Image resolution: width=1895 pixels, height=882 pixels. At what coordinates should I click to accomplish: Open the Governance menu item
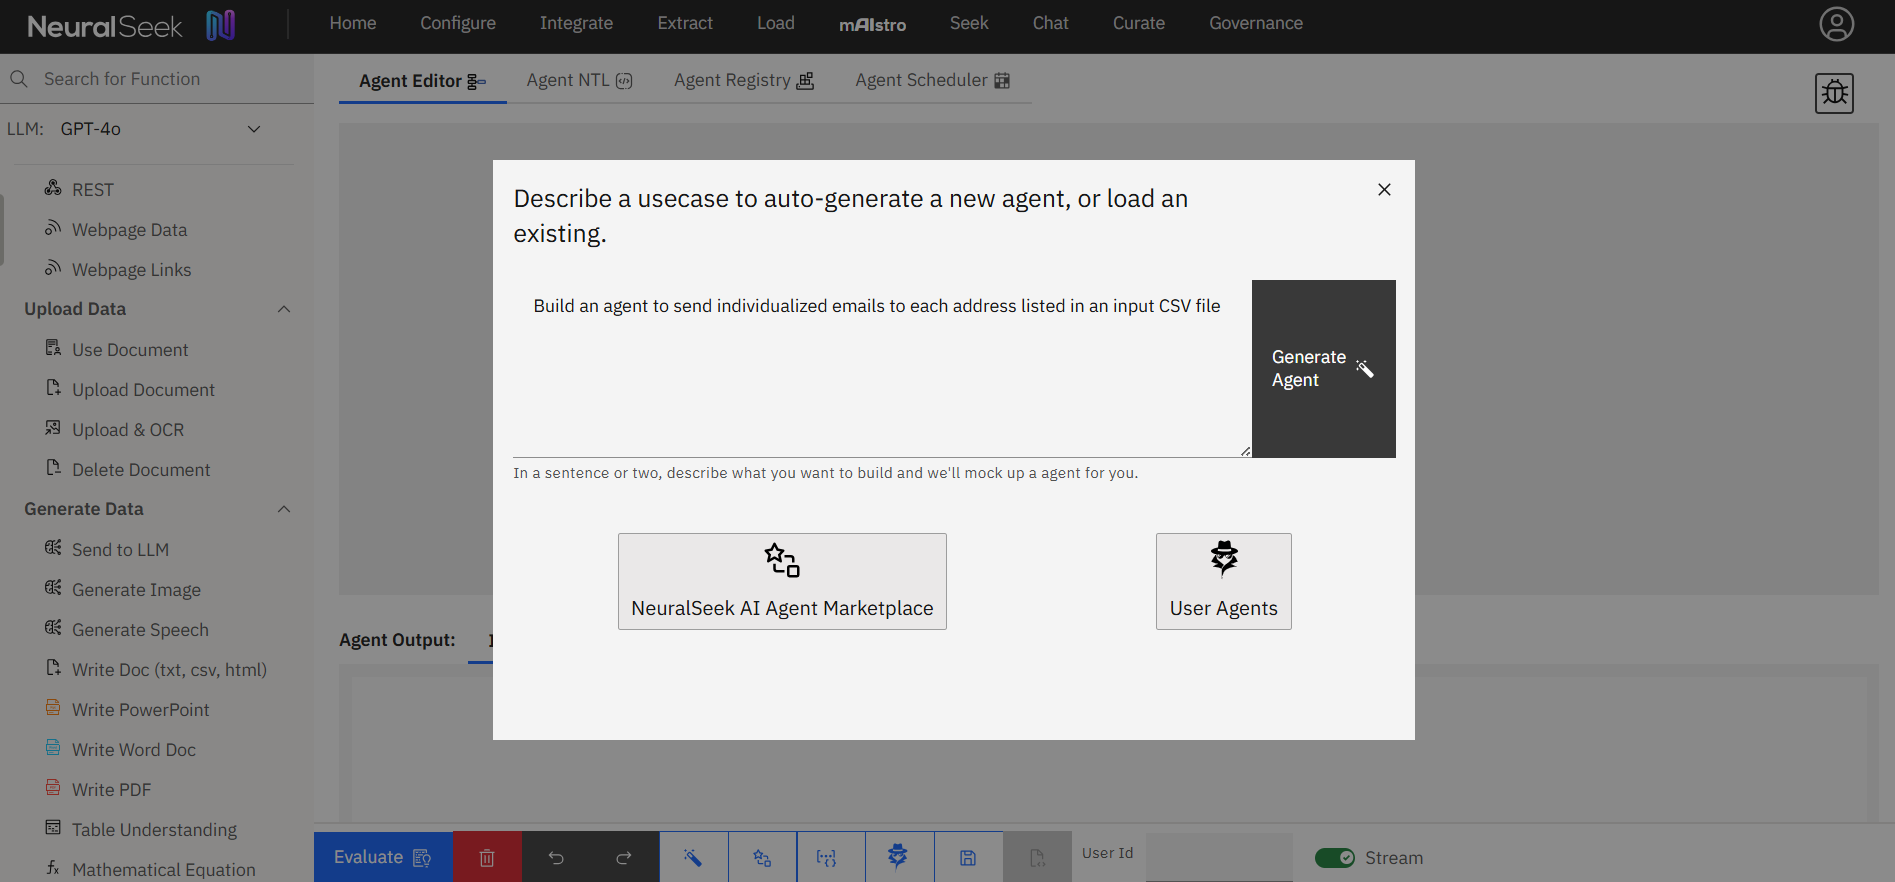[x=1255, y=23]
